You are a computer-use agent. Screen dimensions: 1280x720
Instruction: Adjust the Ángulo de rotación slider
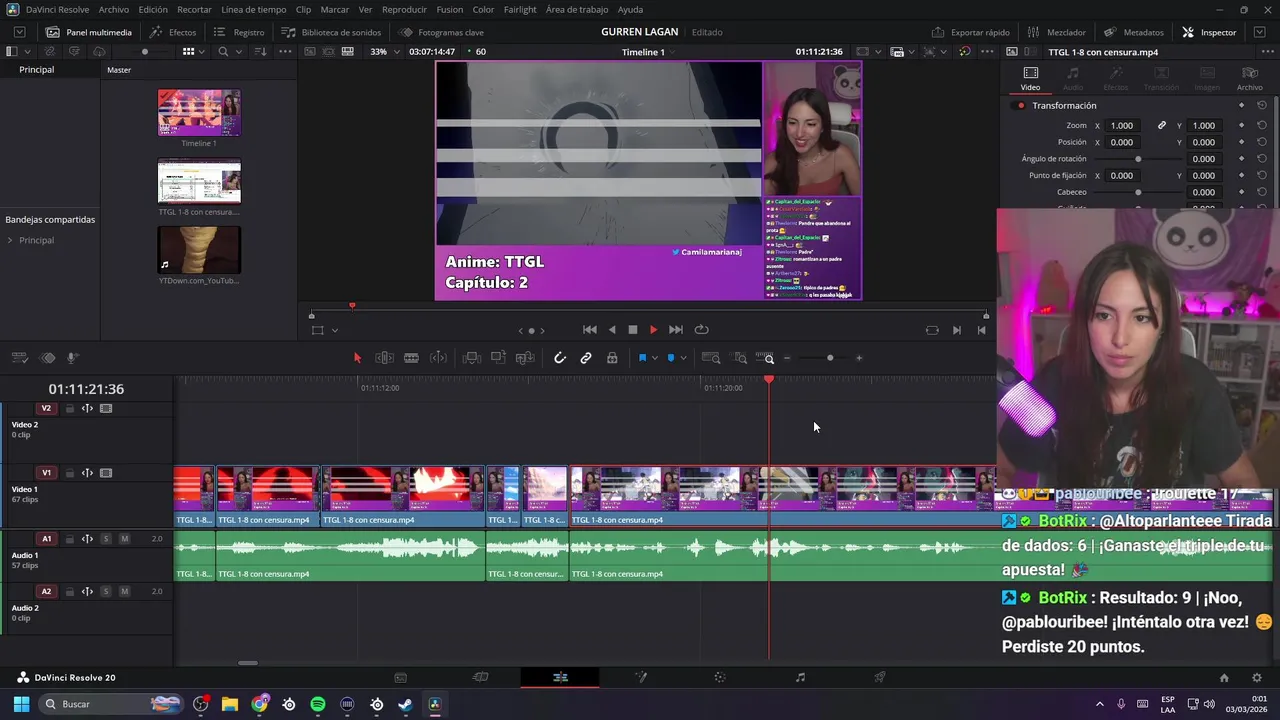pyautogui.click(x=1138, y=159)
